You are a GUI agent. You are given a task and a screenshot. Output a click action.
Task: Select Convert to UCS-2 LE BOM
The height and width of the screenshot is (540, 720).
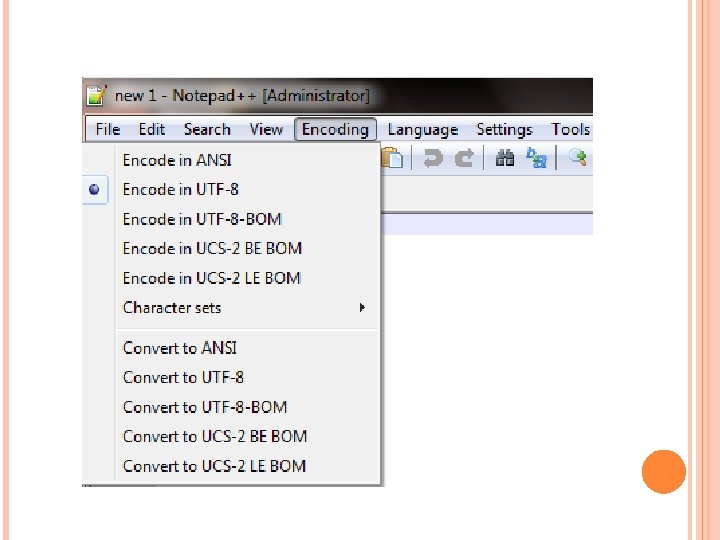pos(248,466)
